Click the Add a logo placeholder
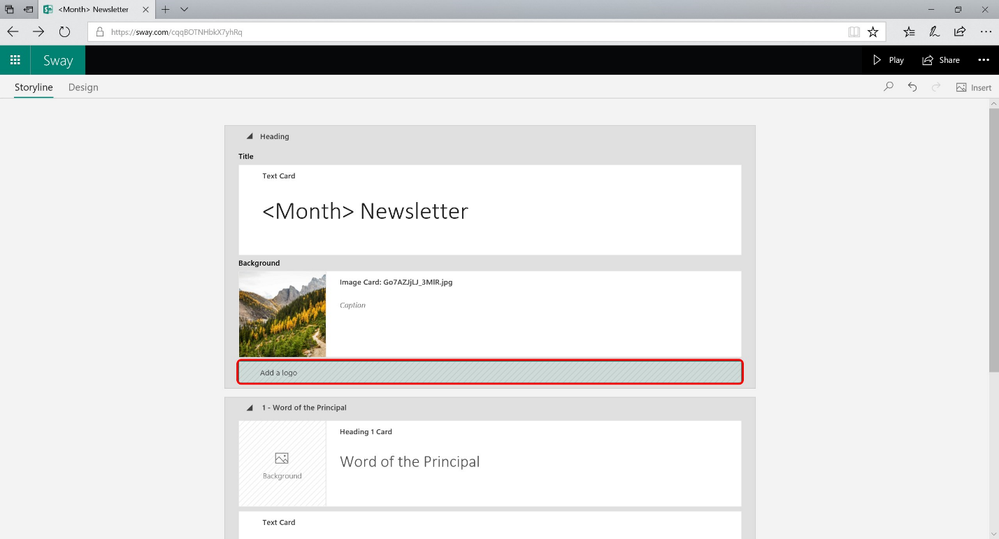The image size is (999, 539). pos(490,372)
